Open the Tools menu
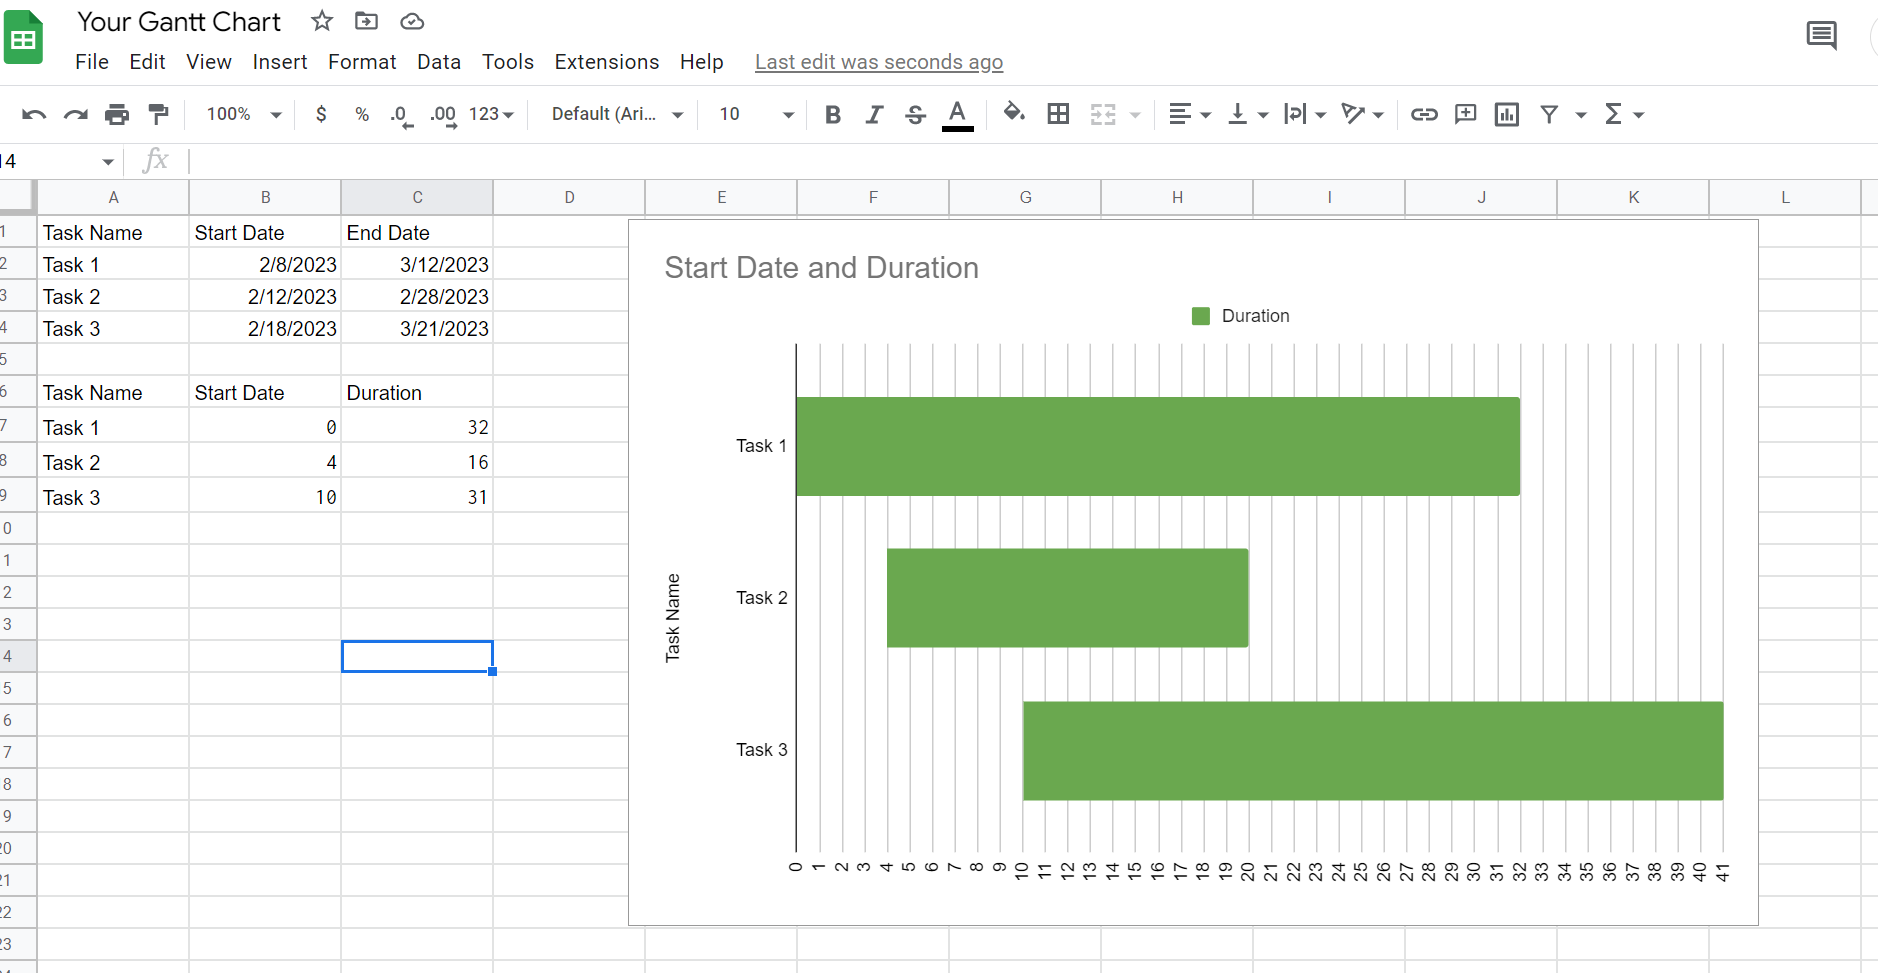The height and width of the screenshot is (973, 1878). click(508, 62)
